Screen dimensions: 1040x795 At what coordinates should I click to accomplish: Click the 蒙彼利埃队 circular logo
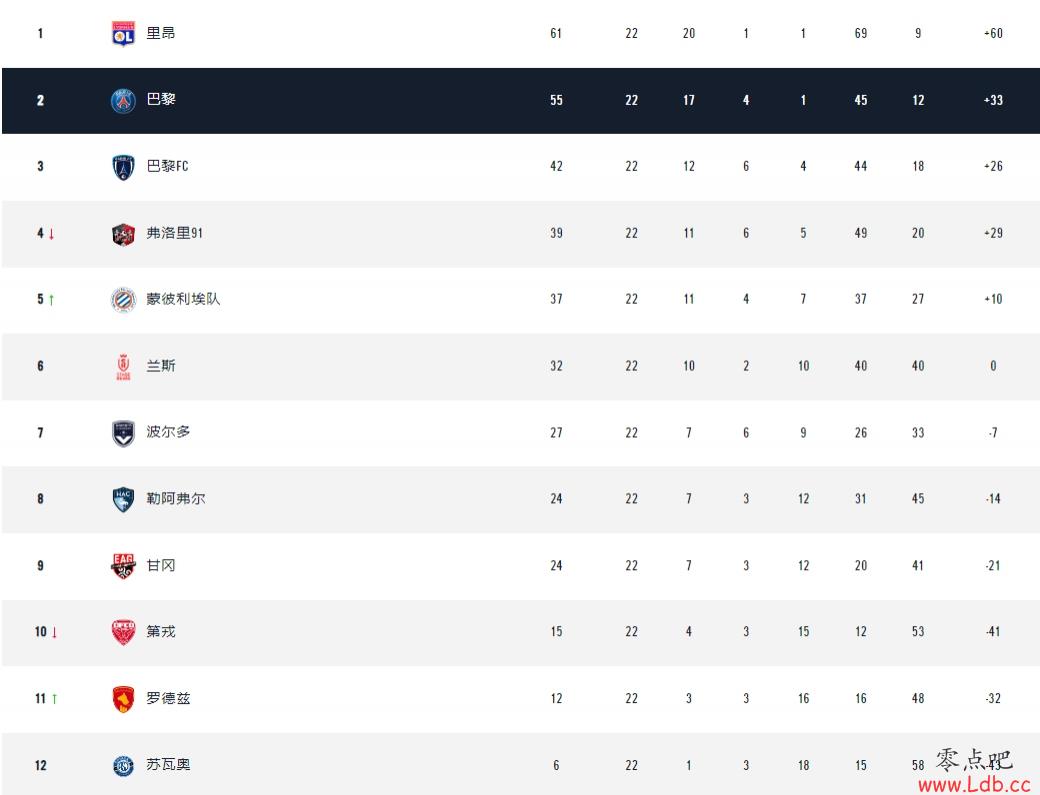(123, 300)
